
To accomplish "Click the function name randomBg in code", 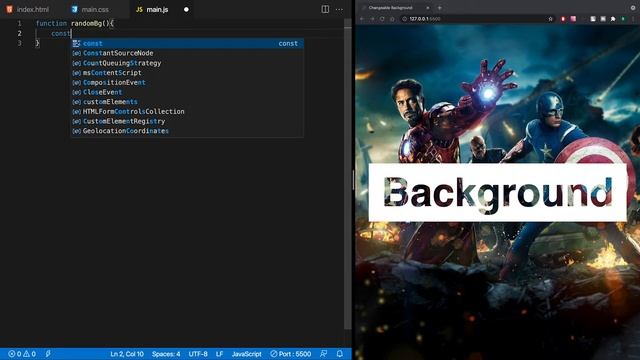I will pos(87,23).
